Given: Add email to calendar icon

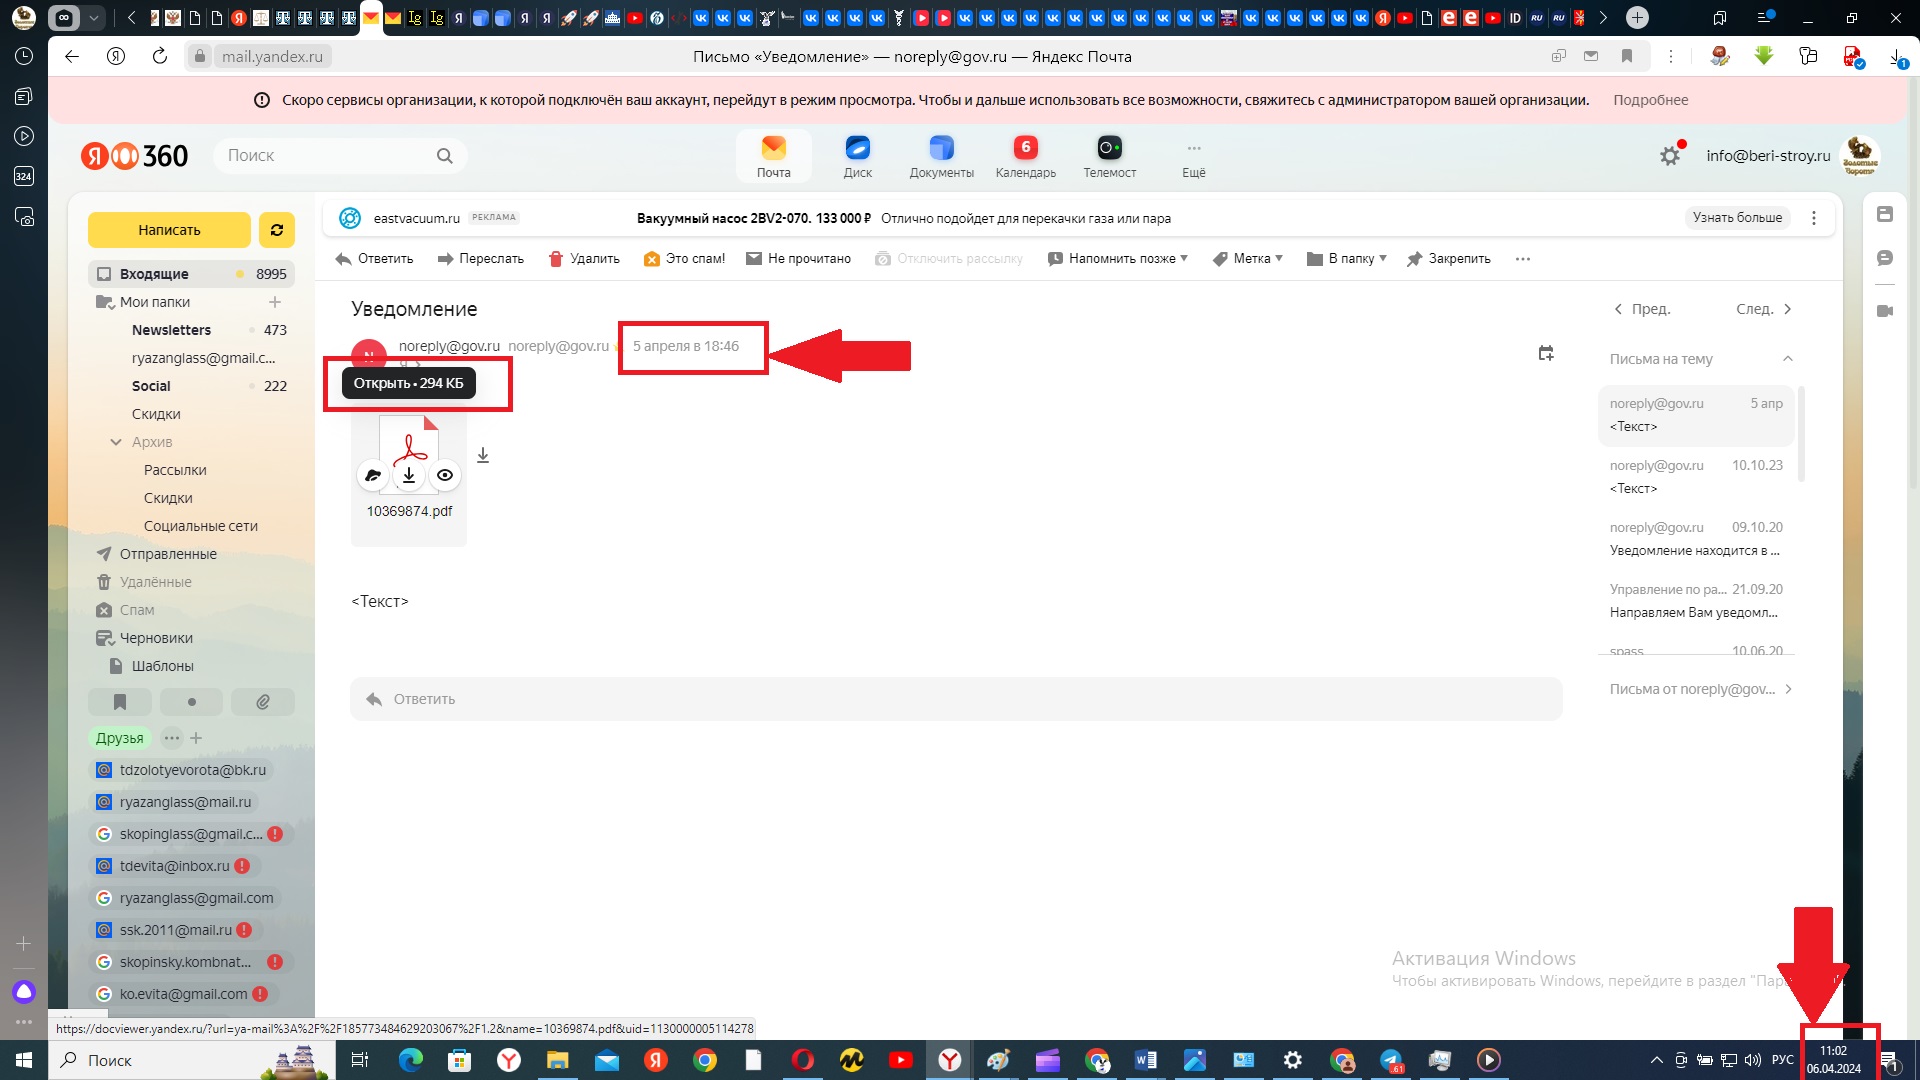Looking at the screenshot, I should pyautogui.click(x=1546, y=353).
